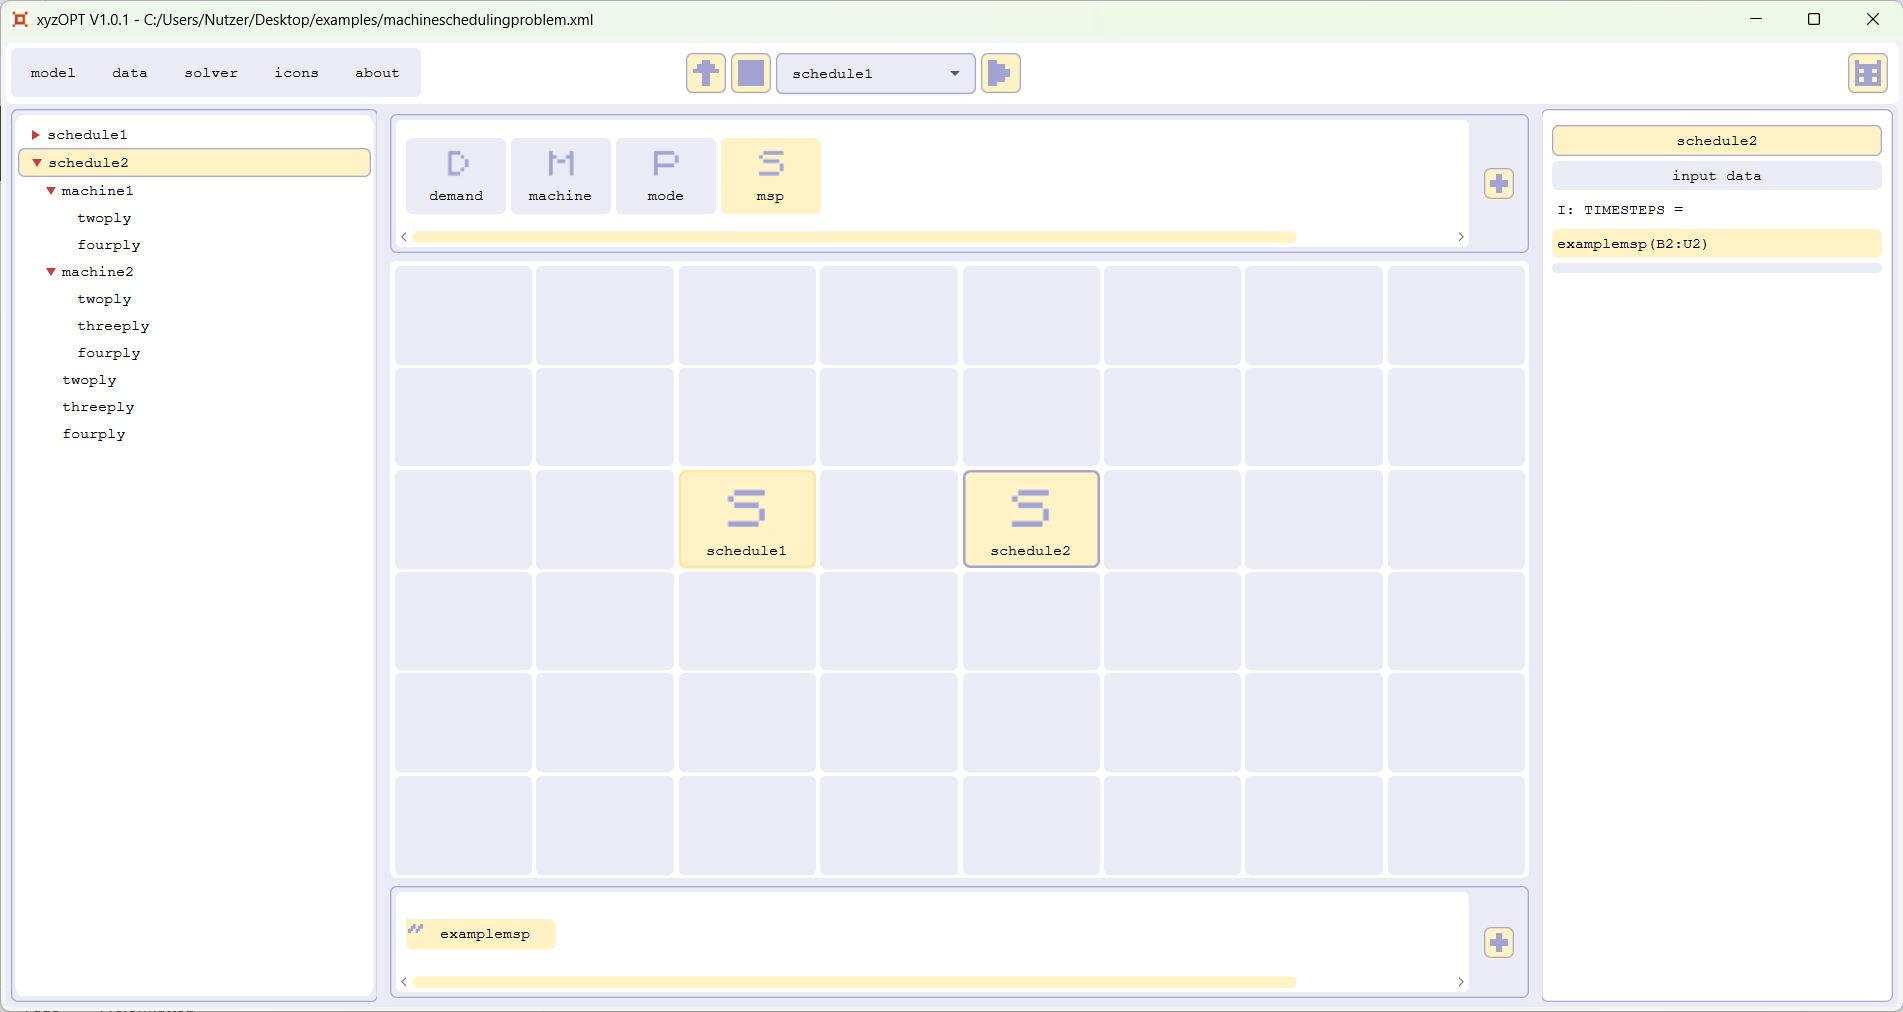Click the schedule2 node in grid

[1030, 519]
